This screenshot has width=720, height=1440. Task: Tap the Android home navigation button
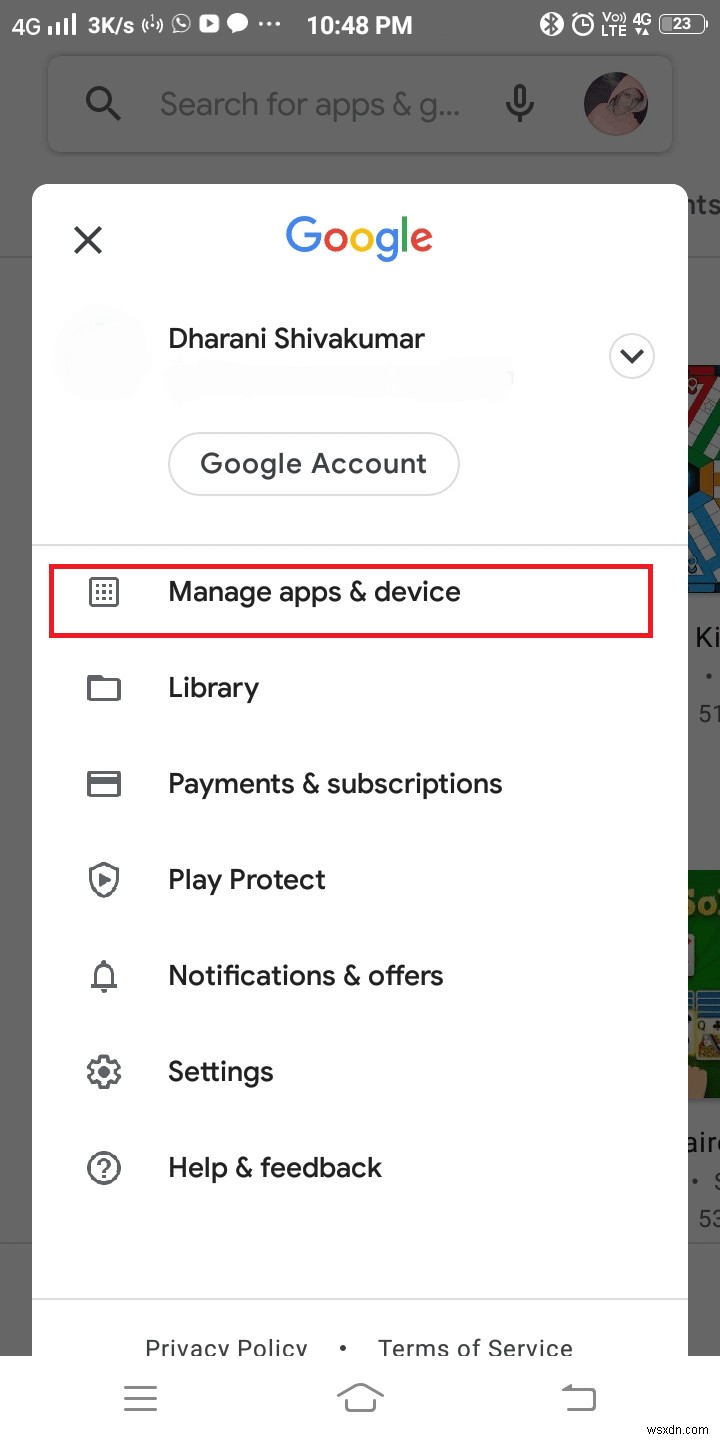(x=360, y=1397)
